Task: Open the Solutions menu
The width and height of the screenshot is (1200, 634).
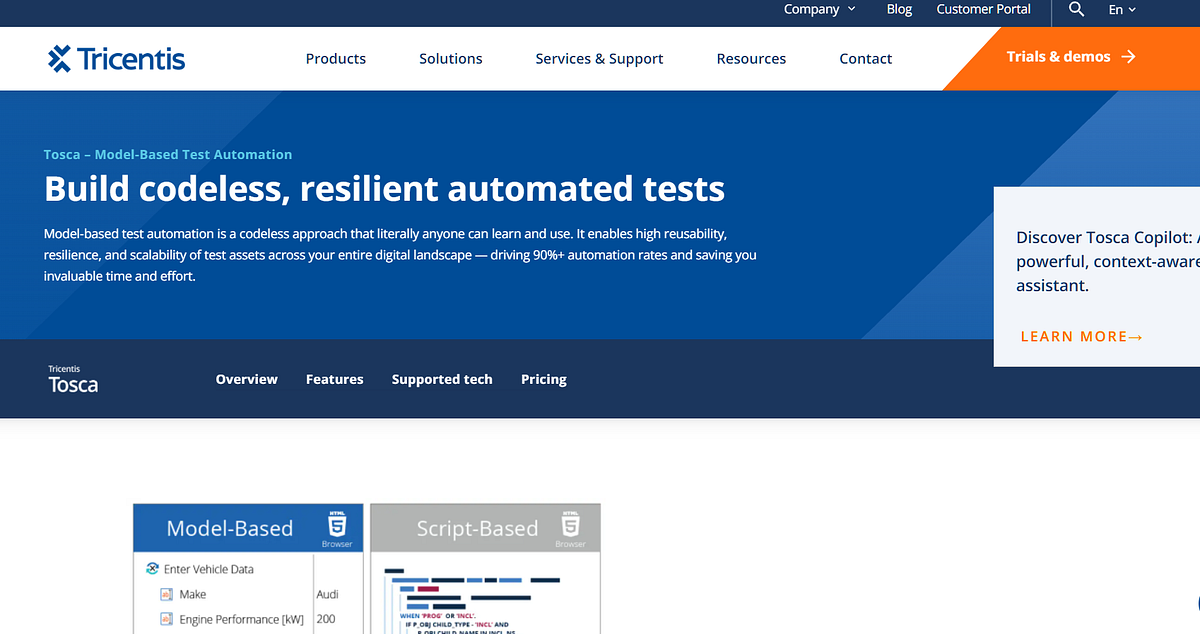Action: point(451,59)
